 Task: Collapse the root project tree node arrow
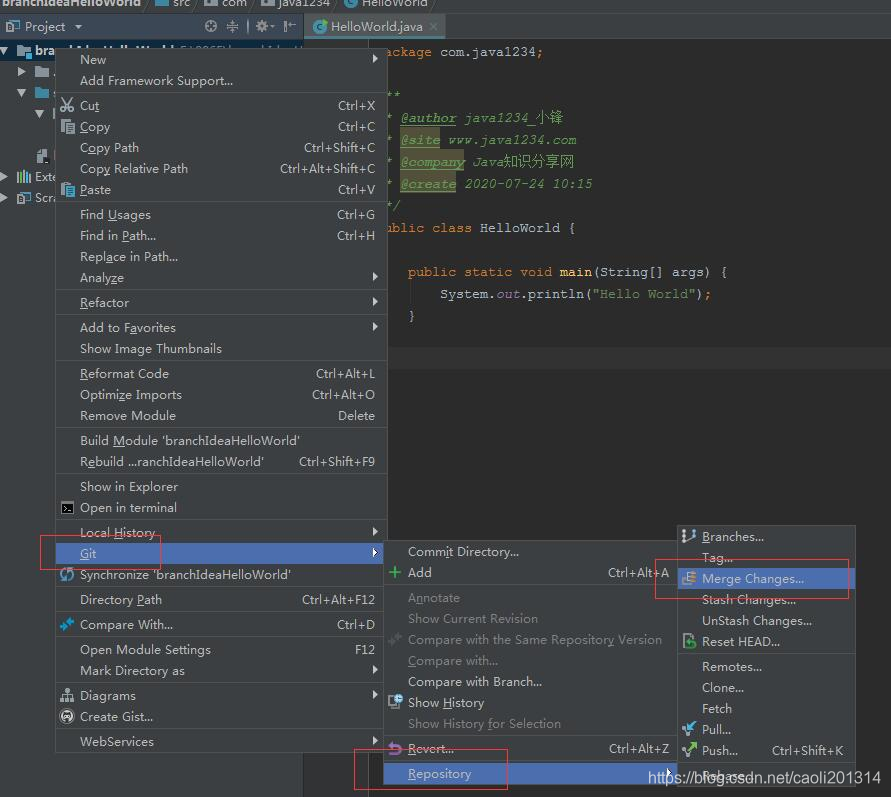(x=5, y=51)
